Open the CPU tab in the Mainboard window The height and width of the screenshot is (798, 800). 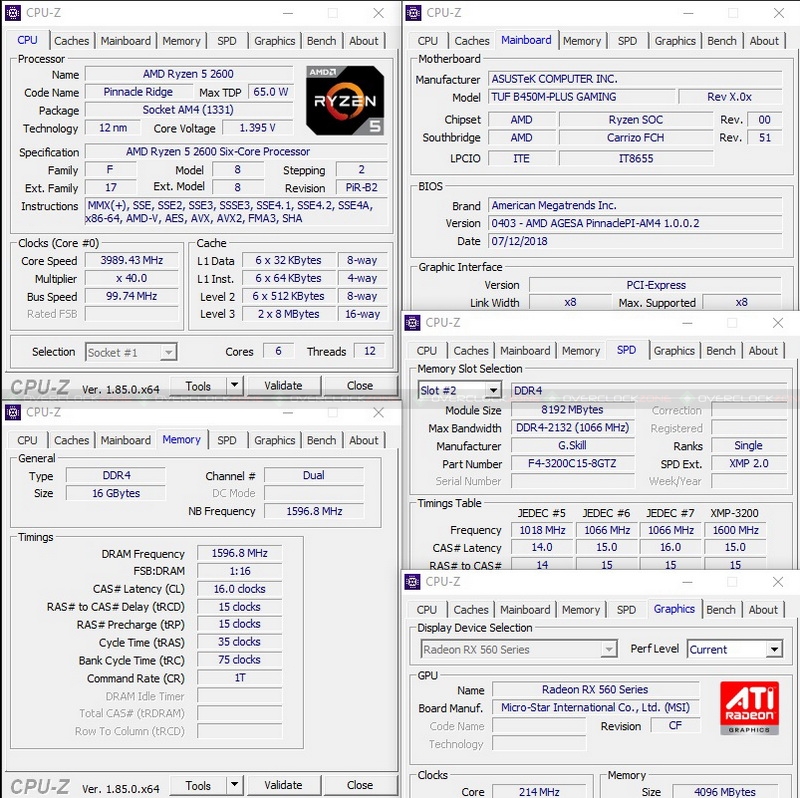428,41
